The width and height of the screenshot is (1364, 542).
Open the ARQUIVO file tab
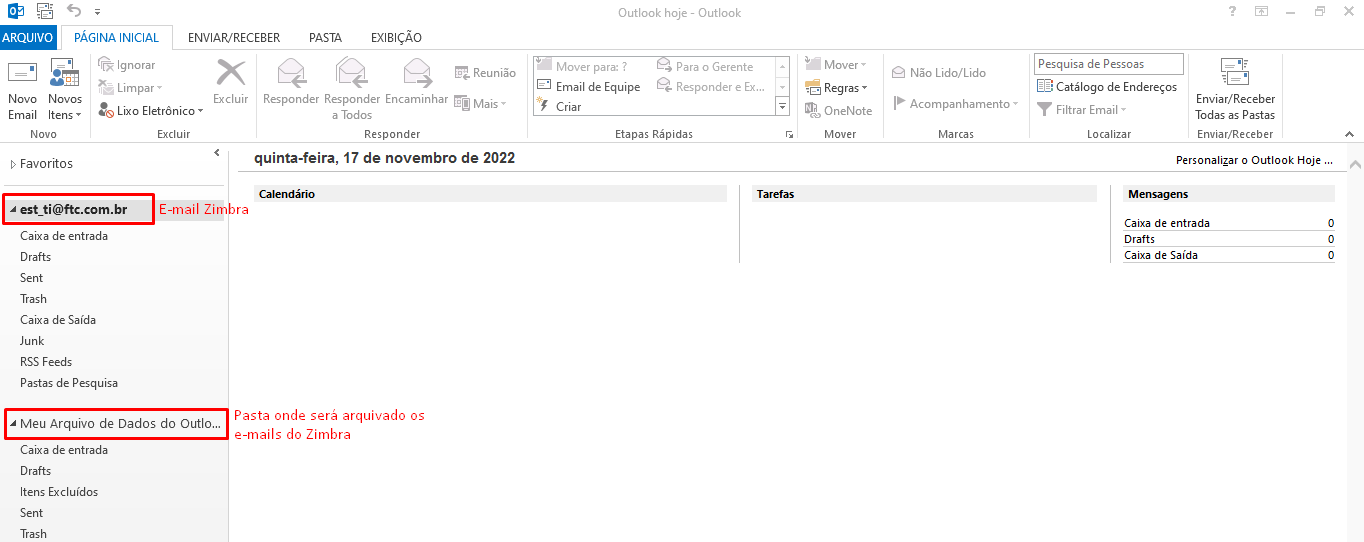tap(28, 38)
